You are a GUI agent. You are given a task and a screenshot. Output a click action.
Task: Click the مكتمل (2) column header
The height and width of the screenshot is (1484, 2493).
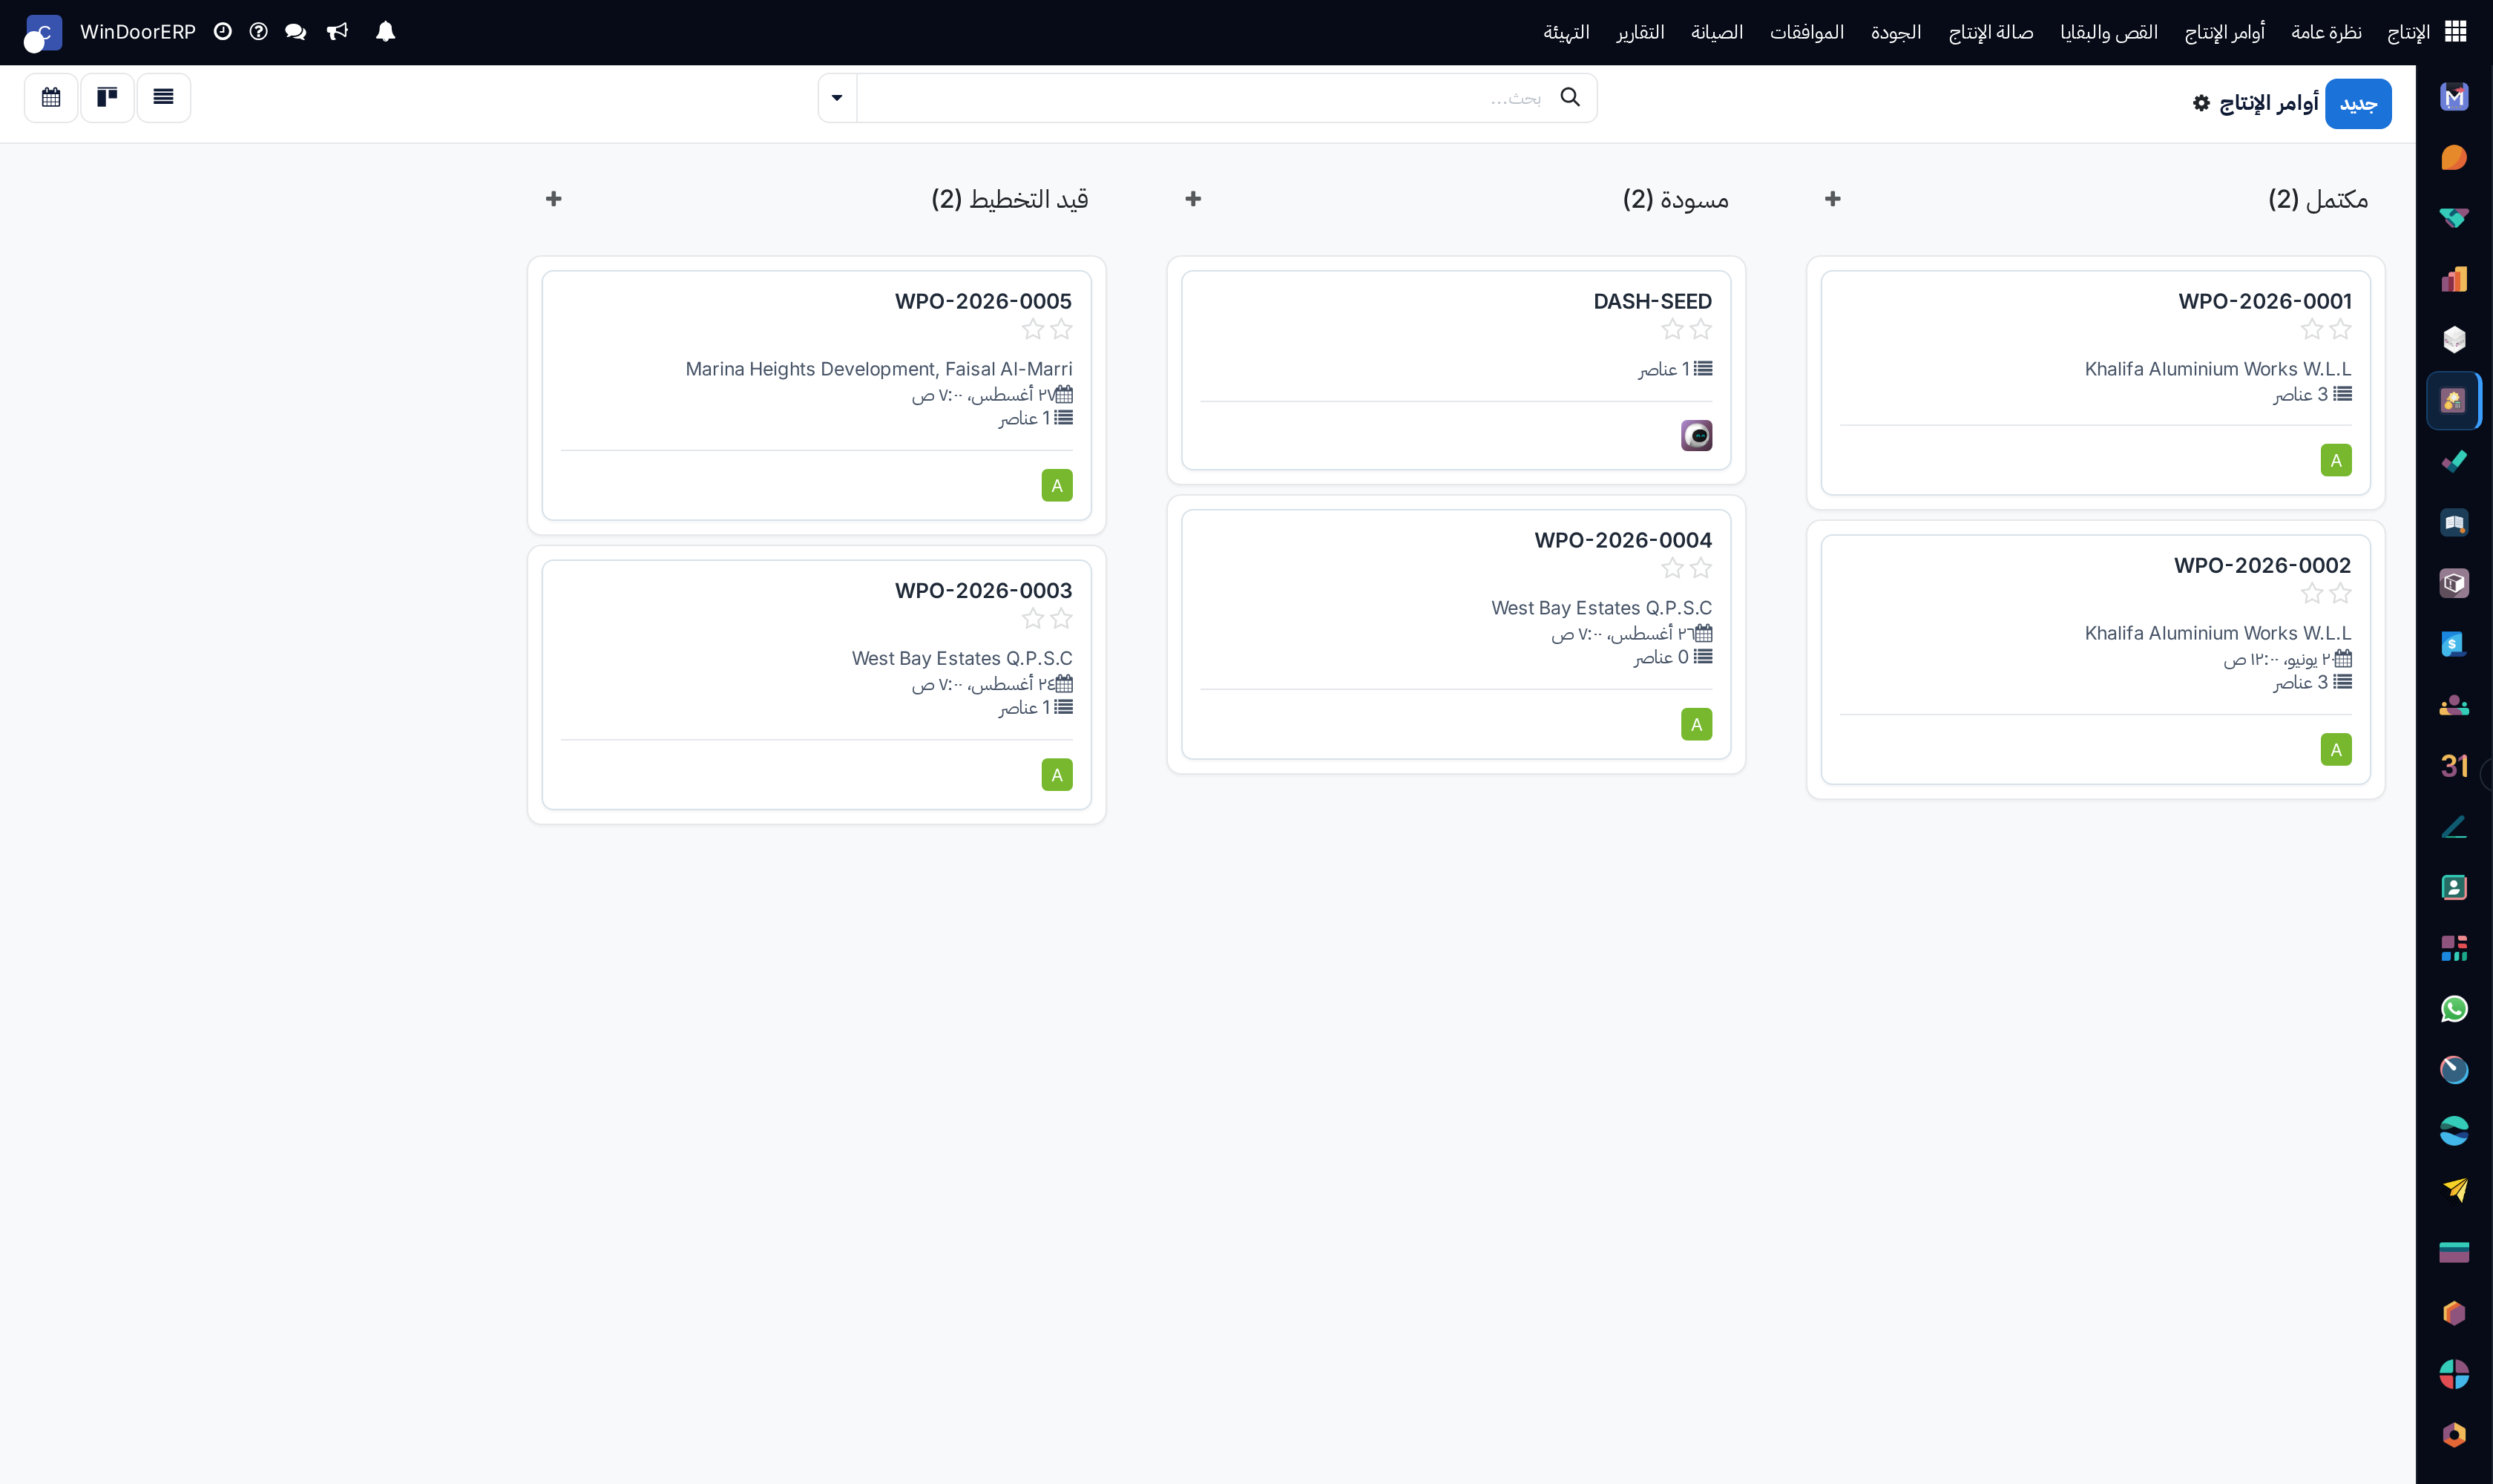(x=2318, y=199)
